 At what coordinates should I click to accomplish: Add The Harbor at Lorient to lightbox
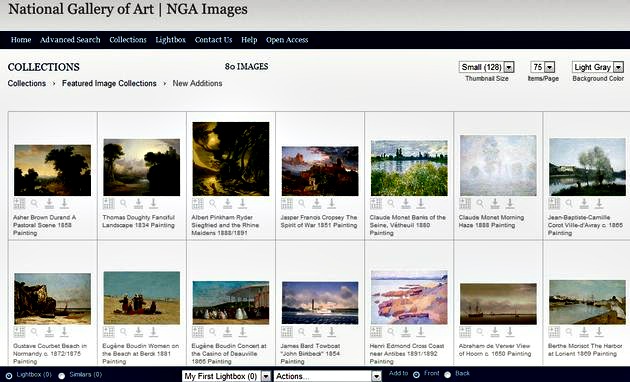[554, 332]
